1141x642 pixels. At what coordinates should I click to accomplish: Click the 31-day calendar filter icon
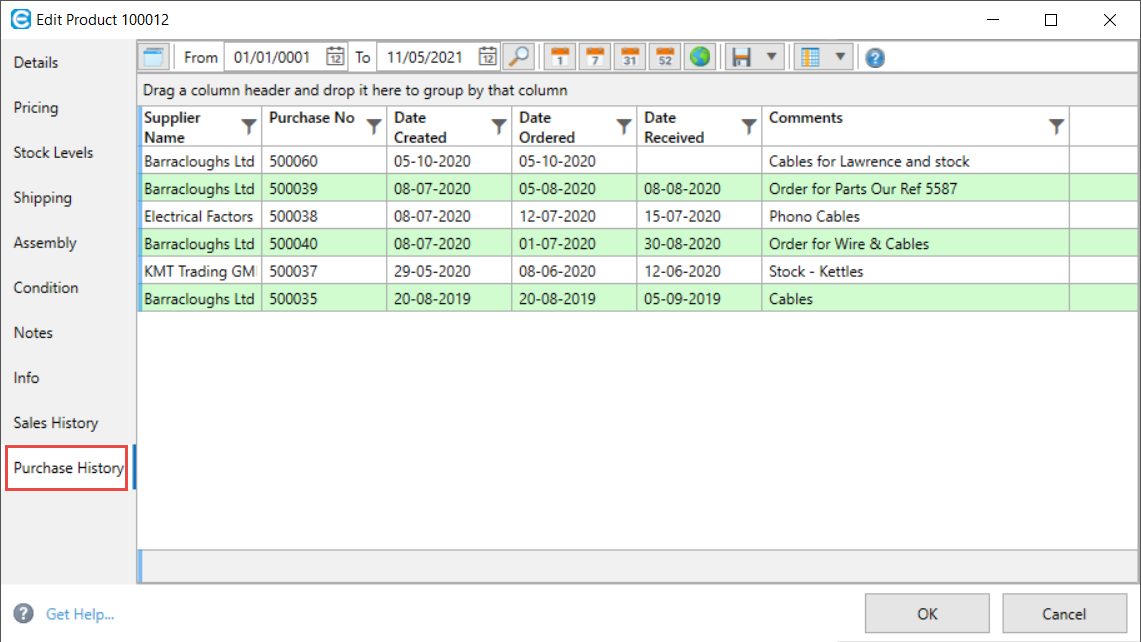630,57
